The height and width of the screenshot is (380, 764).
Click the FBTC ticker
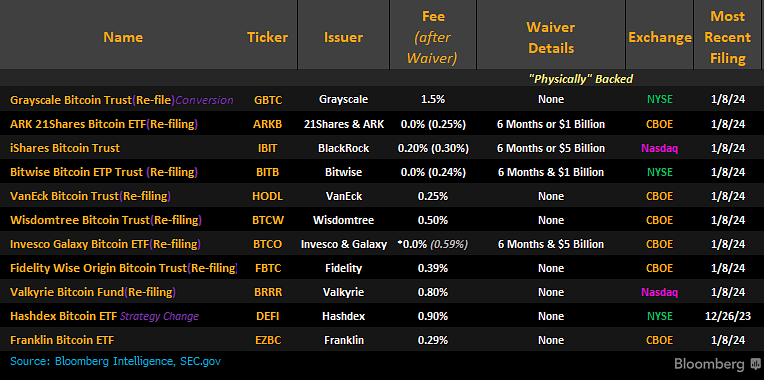point(268,268)
